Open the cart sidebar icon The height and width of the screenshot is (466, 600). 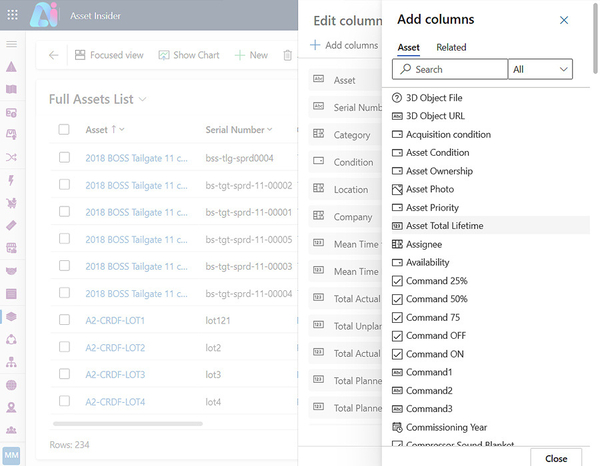[x=11, y=203]
